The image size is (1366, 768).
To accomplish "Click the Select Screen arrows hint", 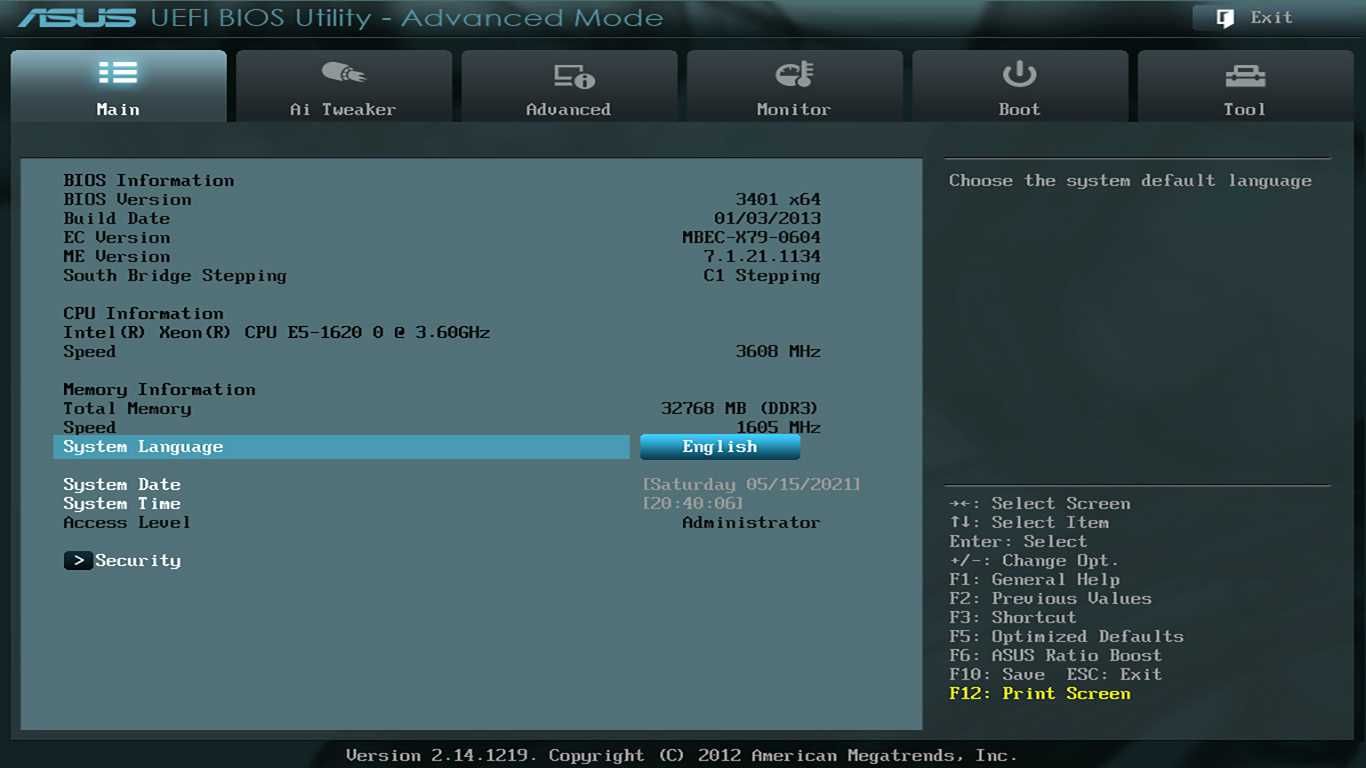I will coord(1040,504).
